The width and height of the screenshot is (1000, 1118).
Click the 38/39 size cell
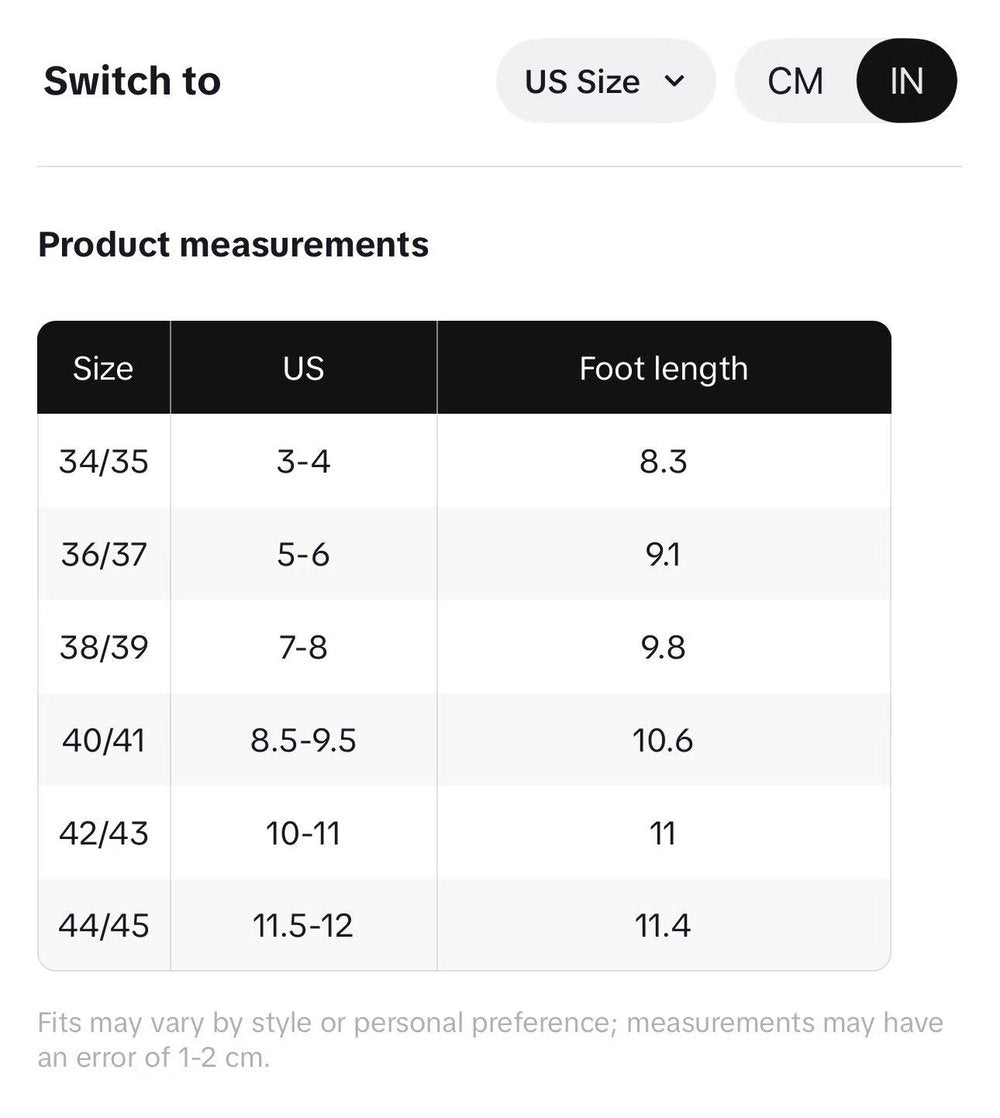click(103, 648)
